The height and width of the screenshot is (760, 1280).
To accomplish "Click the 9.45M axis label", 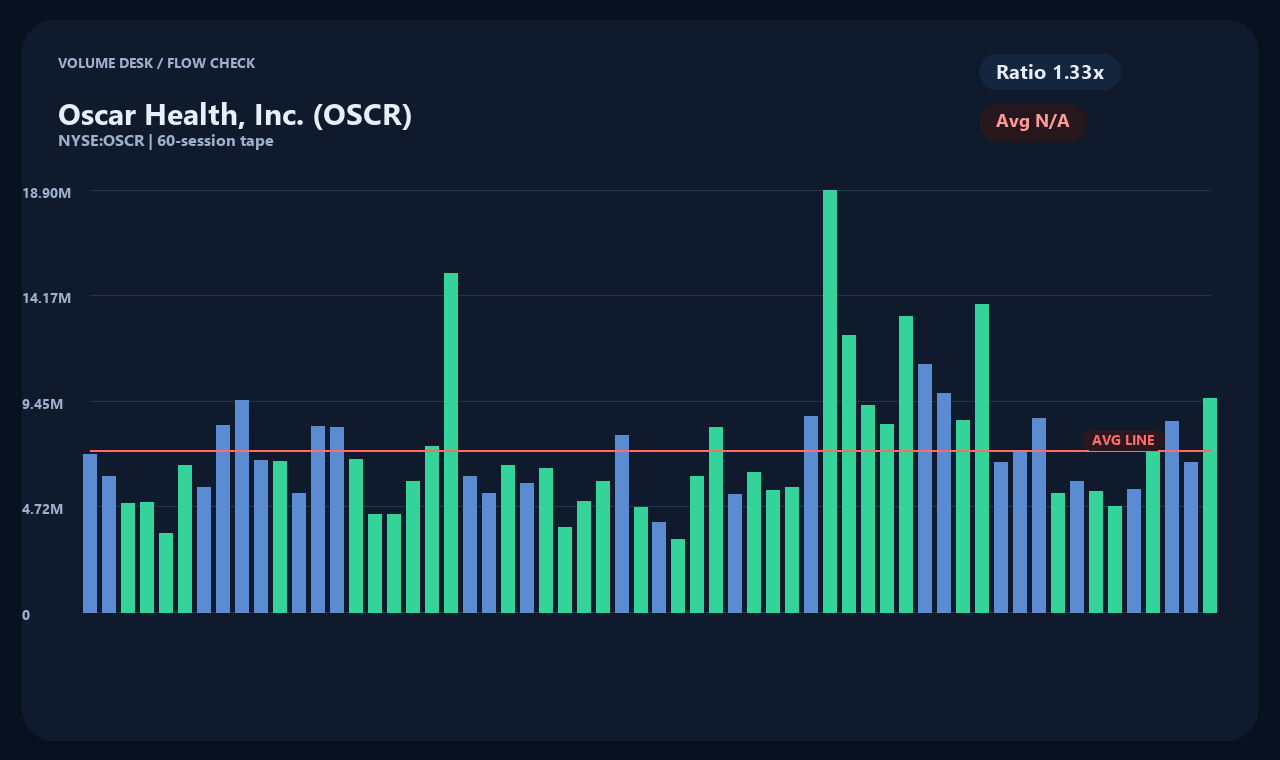I will 43,404.
